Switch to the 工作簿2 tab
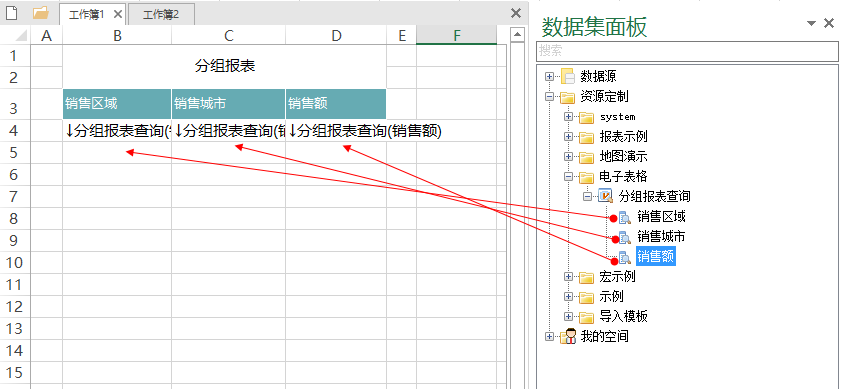 click(x=161, y=15)
